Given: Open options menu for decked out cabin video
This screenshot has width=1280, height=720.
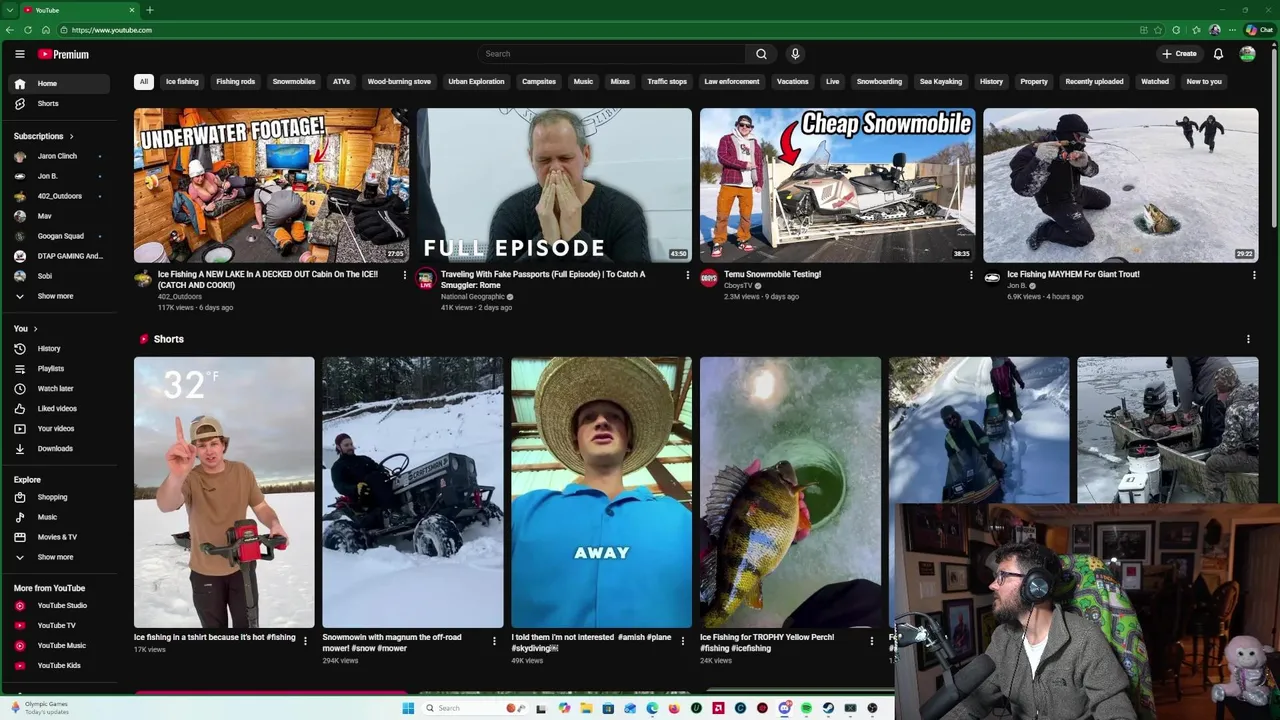Looking at the screenshot, I should point(405,275).
